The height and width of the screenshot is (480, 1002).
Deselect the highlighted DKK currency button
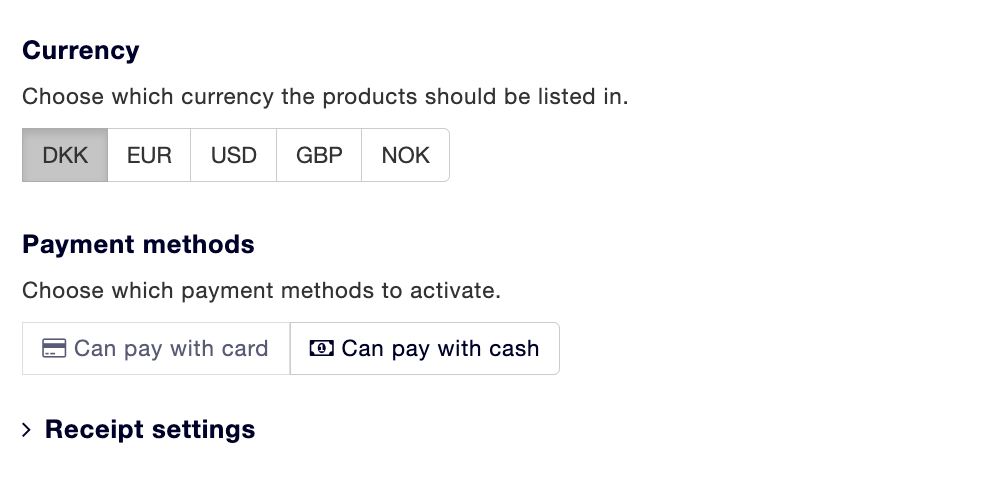pyautogui.click(x=65, y=155)
